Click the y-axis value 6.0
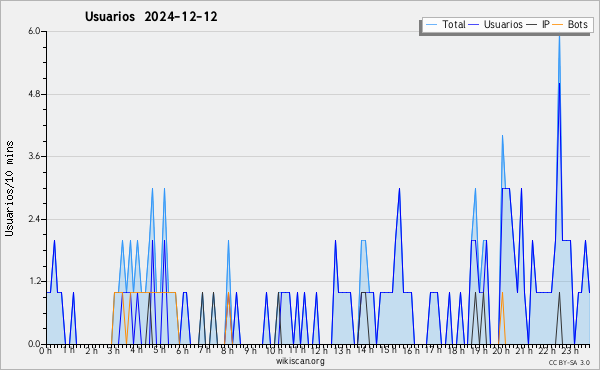 click(x=34, y=31)
